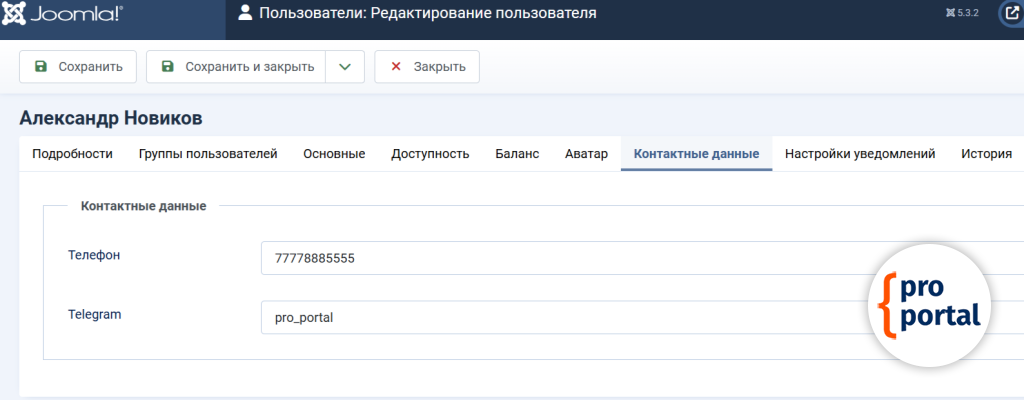Screen dimensions: 1024x400
Task: Open the Настройки уведомлений tab
Action: coord(860,154)
